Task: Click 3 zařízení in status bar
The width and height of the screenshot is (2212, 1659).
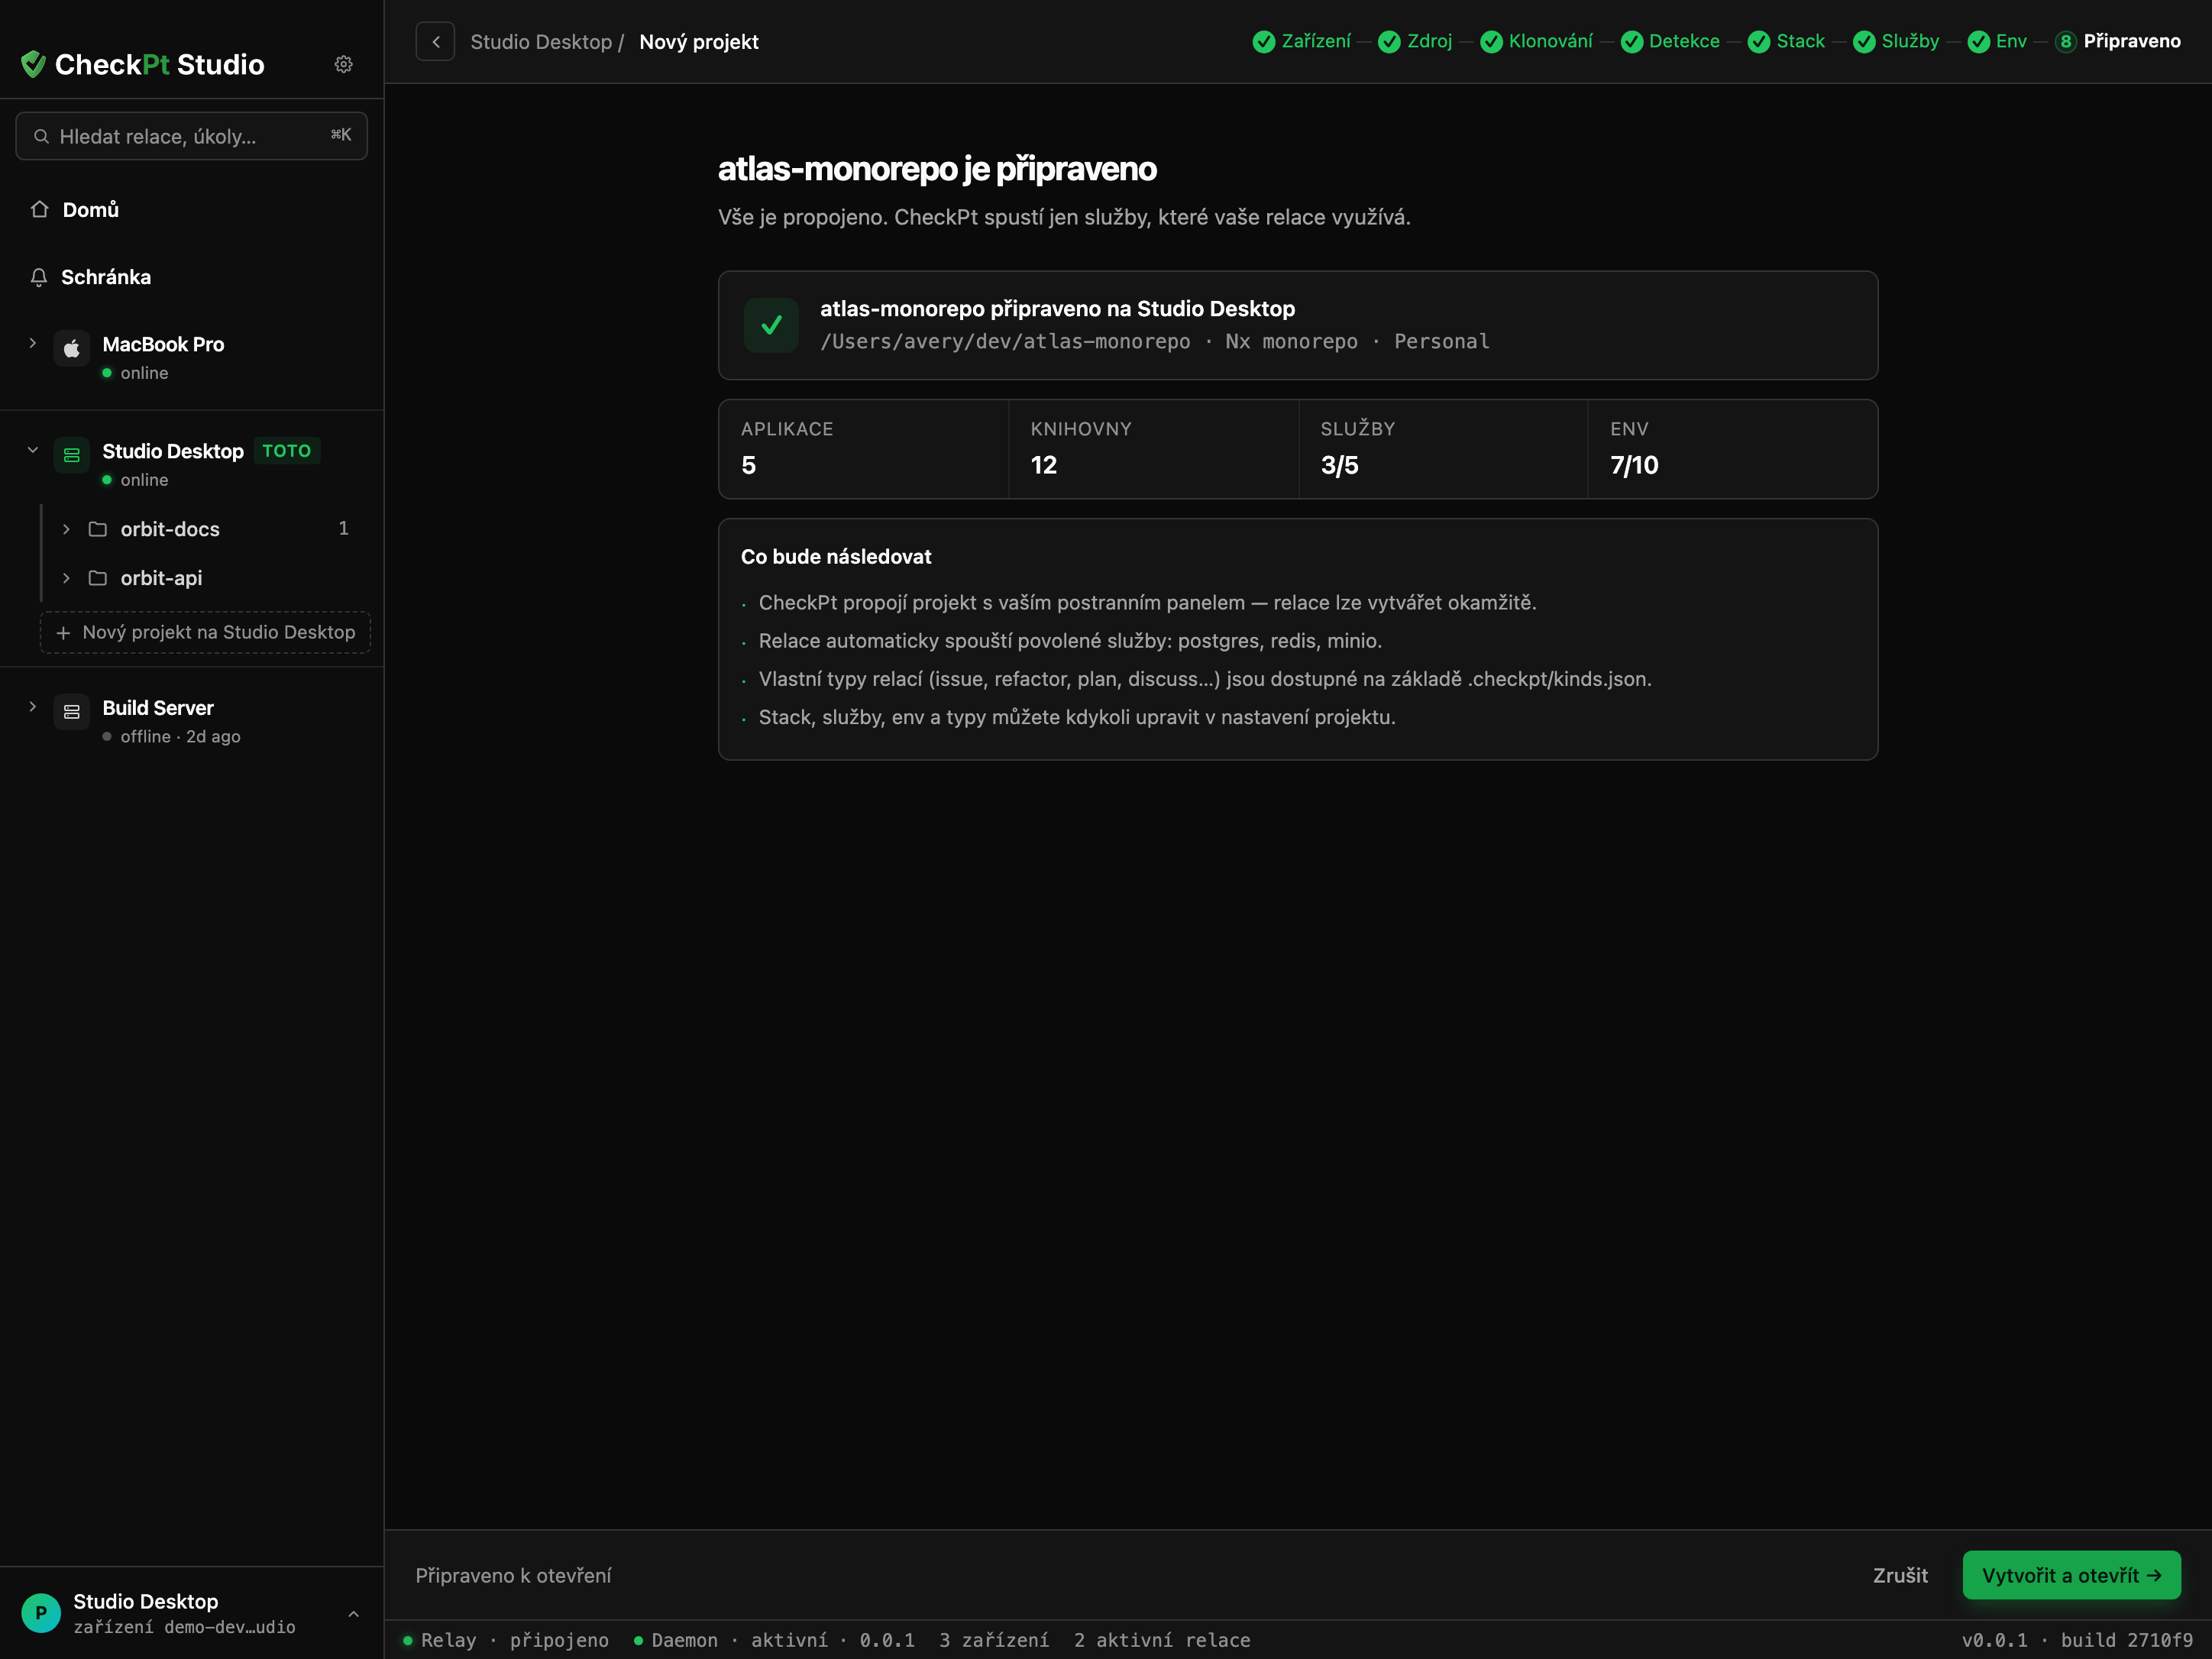Action: click(x=994, y=1640)
